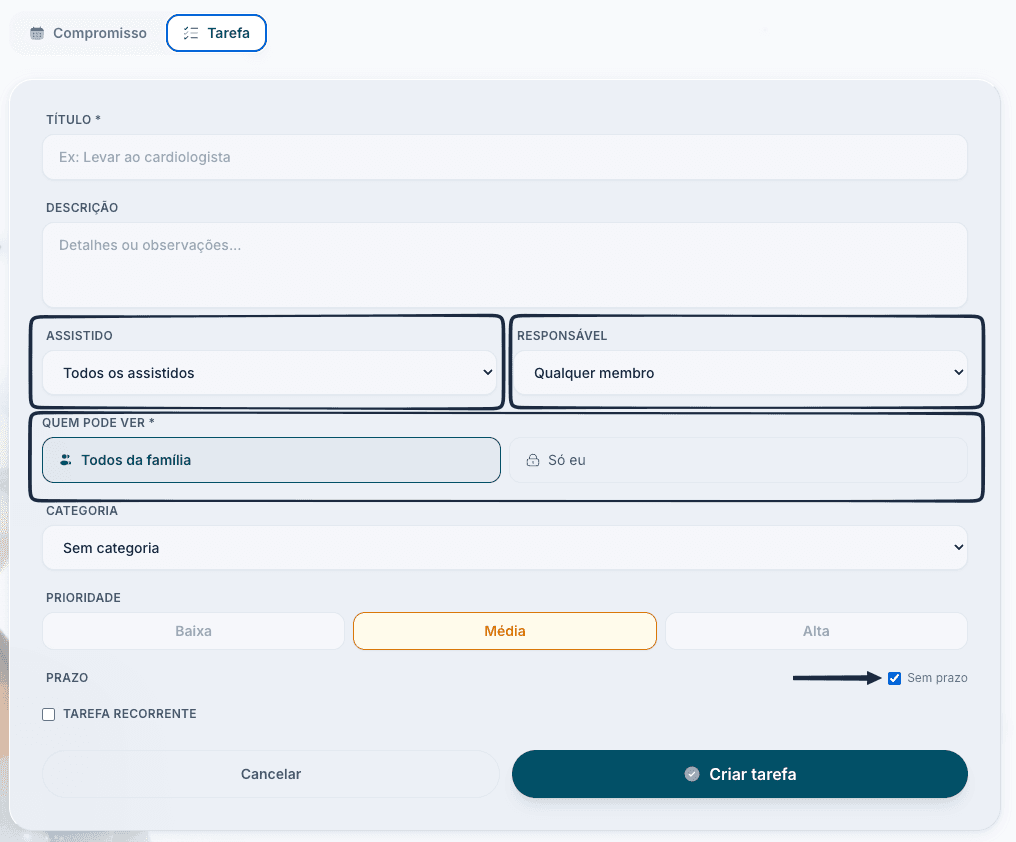Expand the Categoria dropdown

tap(505, 548)
